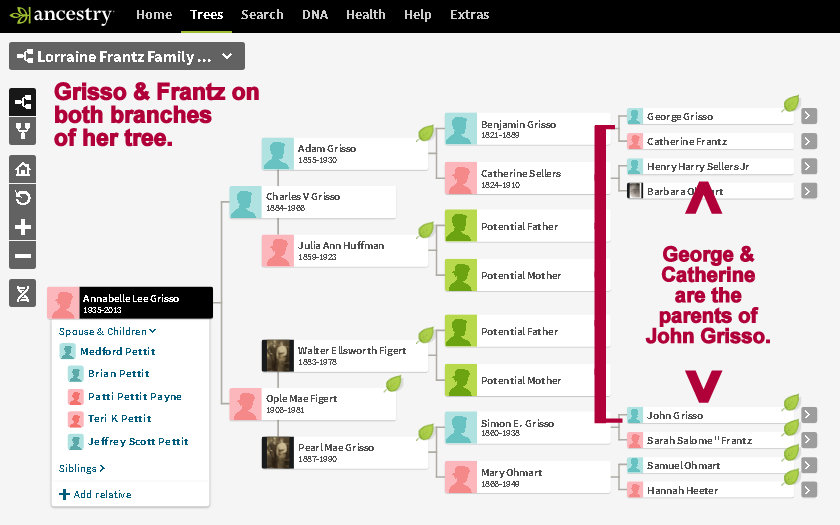Open the DNA menu
The height and width of the screenshot is (525, 840).
coord(315,15)
